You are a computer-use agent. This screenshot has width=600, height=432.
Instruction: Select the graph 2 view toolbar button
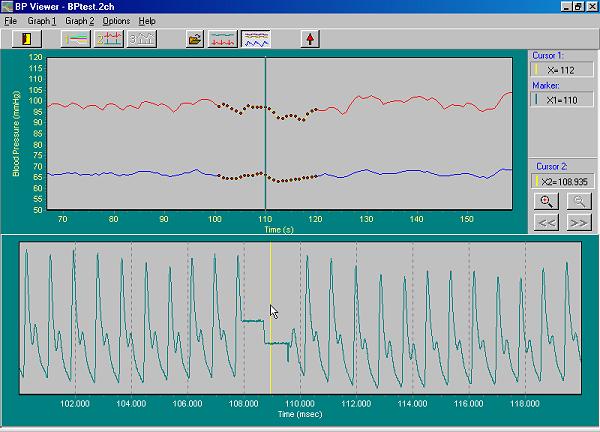pyautogui.click(x=108, y=39)
